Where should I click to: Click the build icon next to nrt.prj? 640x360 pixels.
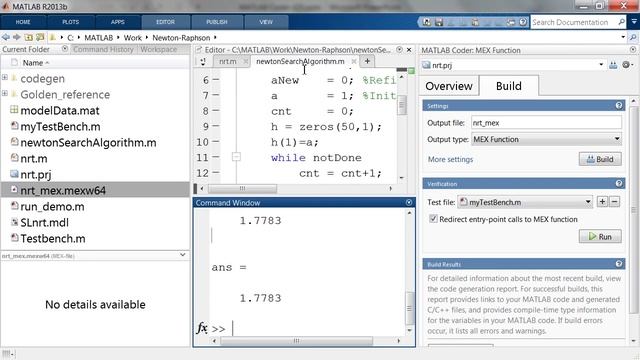(613, 65)
